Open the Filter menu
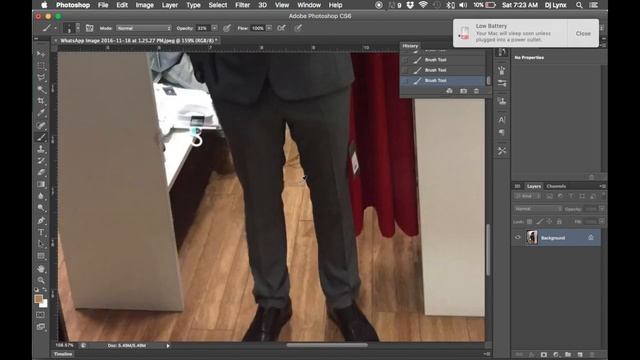The width and height of the screenshot is (640, 360). (242, 5)
